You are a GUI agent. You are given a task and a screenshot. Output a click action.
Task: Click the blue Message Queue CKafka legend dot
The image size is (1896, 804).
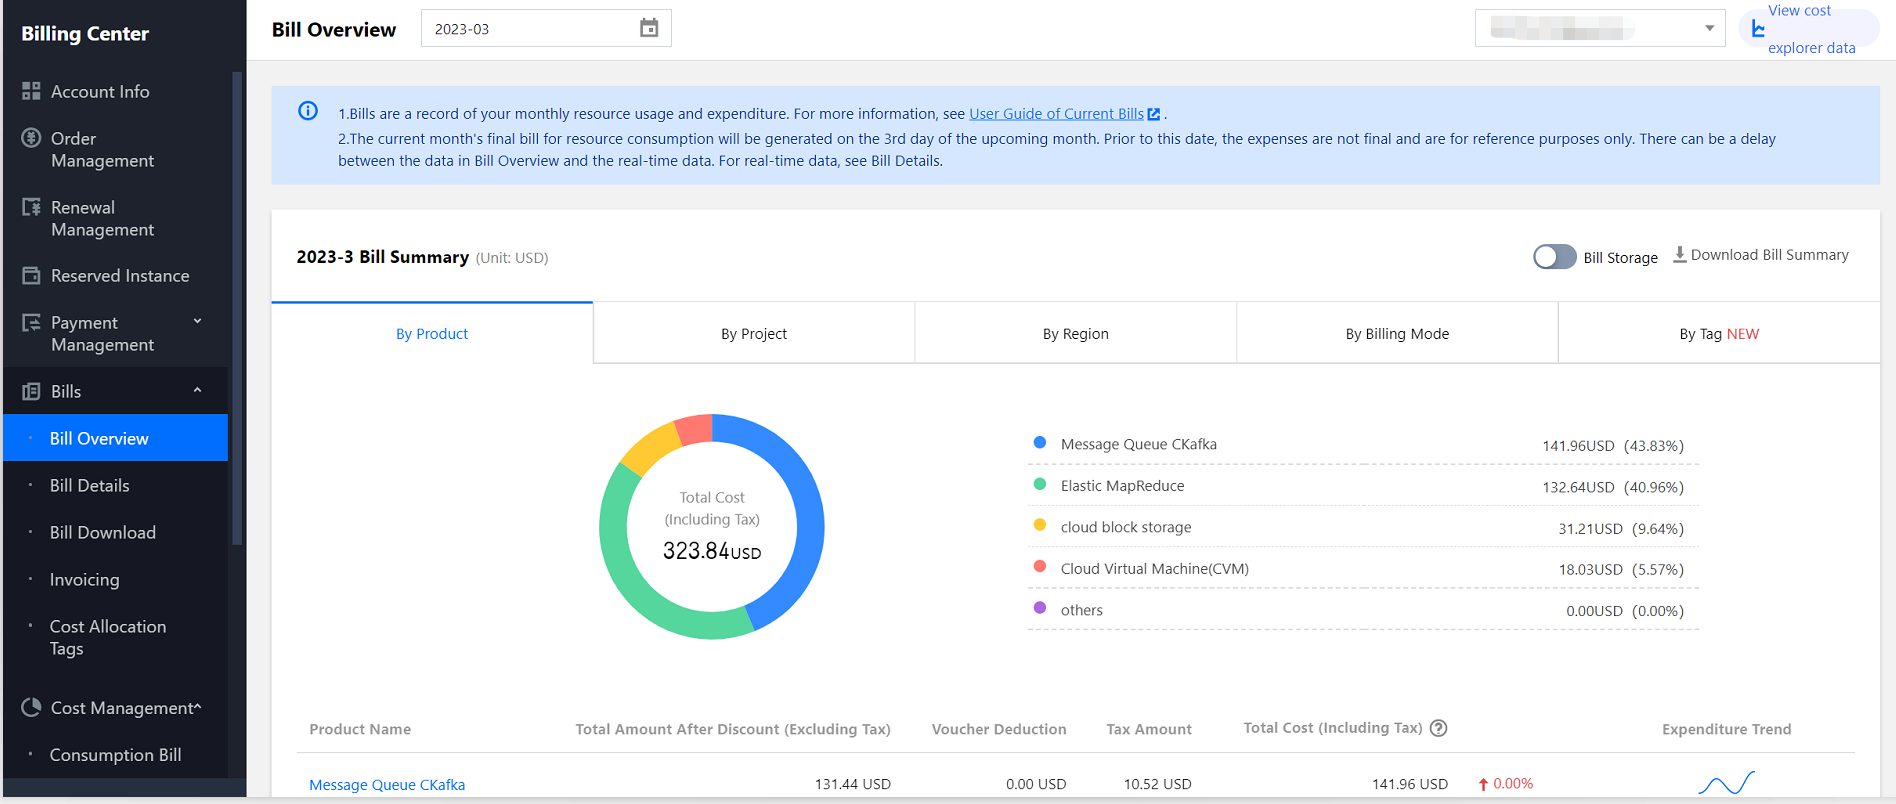tap(1040, 442)
